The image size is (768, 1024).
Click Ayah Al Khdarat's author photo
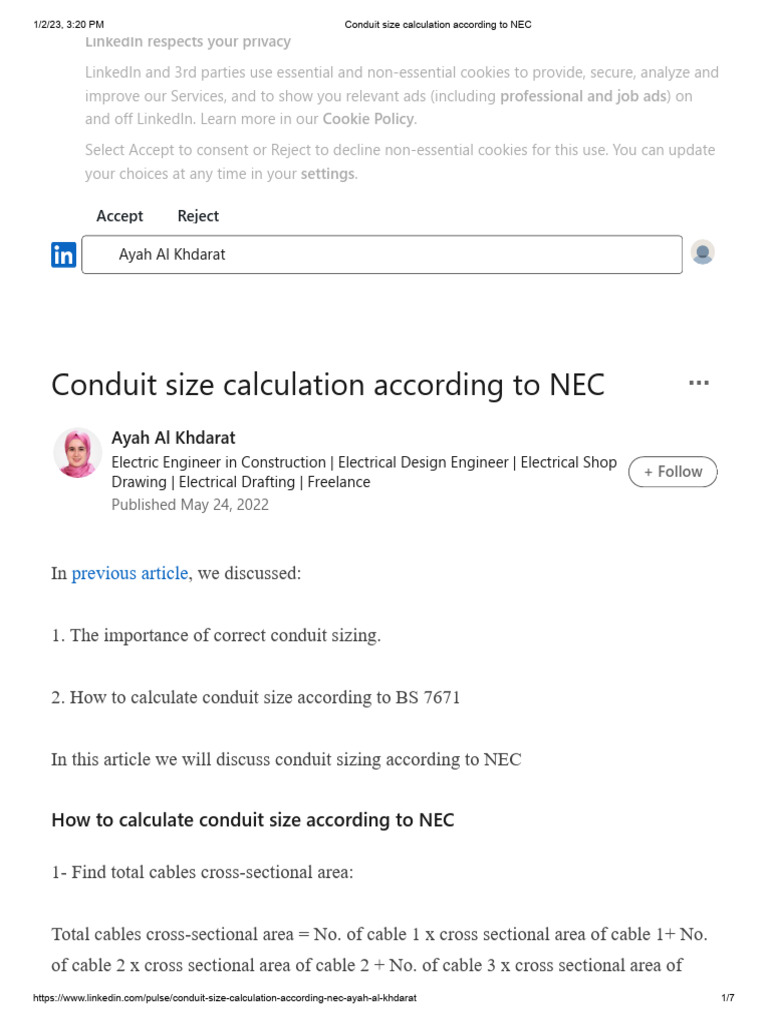[78, 453]
